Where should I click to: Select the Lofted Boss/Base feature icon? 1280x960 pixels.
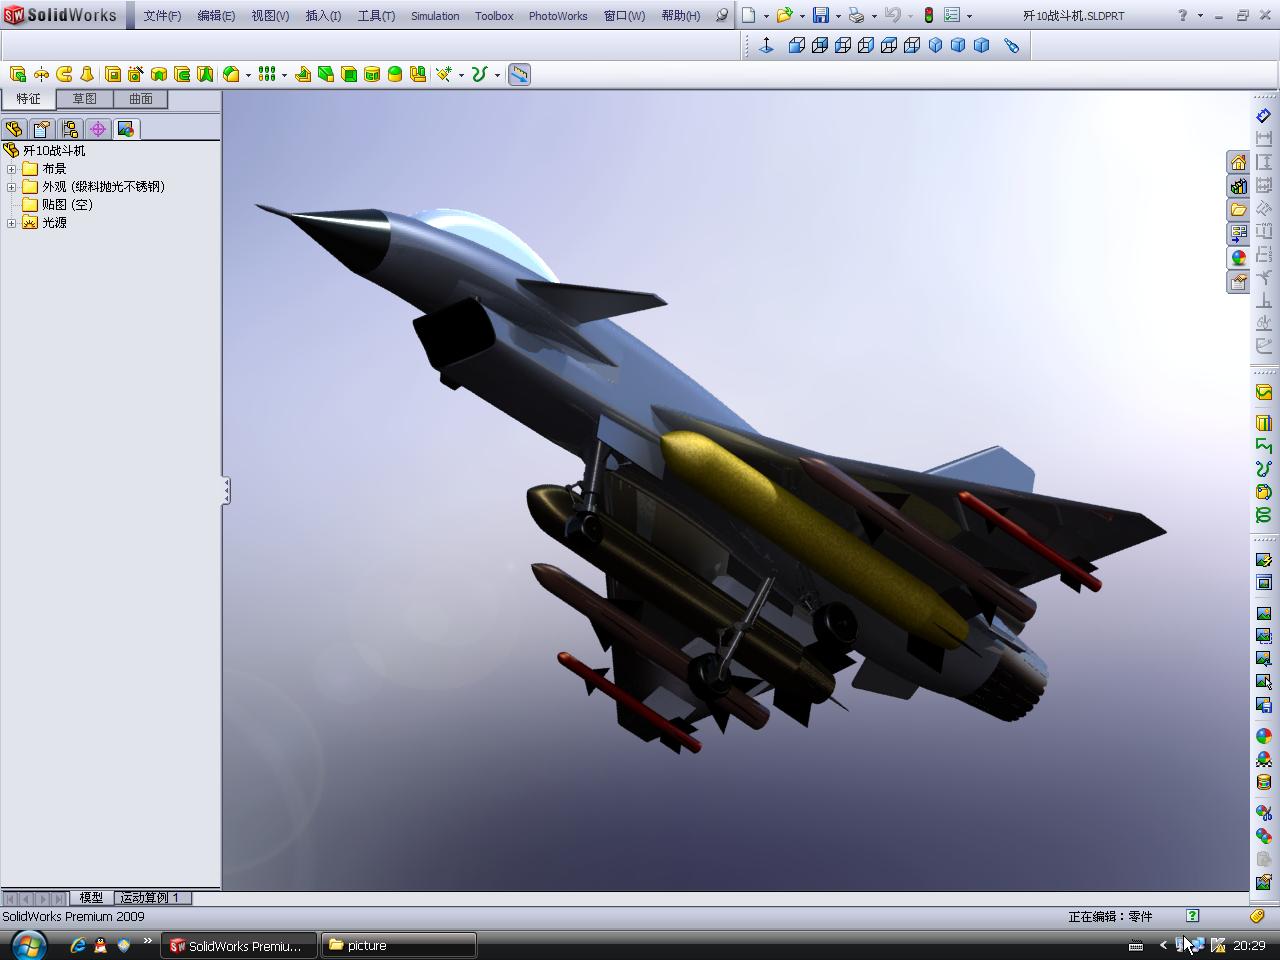[x=87, y=74]
